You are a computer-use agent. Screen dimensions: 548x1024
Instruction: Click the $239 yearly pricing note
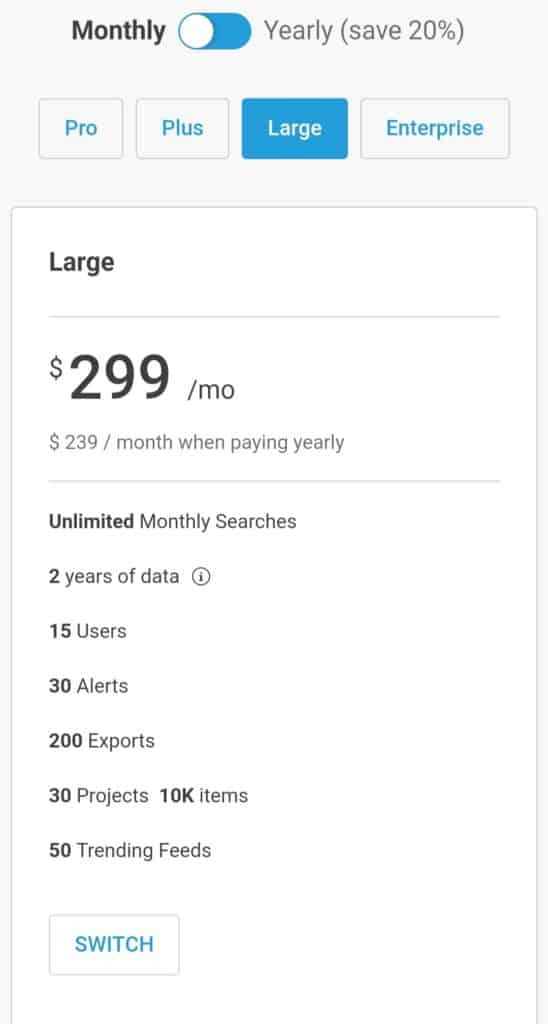point(197,443)
